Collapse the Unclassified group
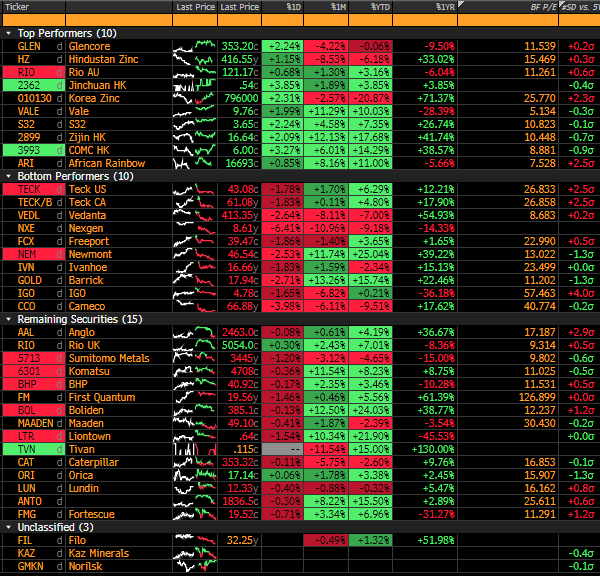600x576 pixels. tap(9, 526)
